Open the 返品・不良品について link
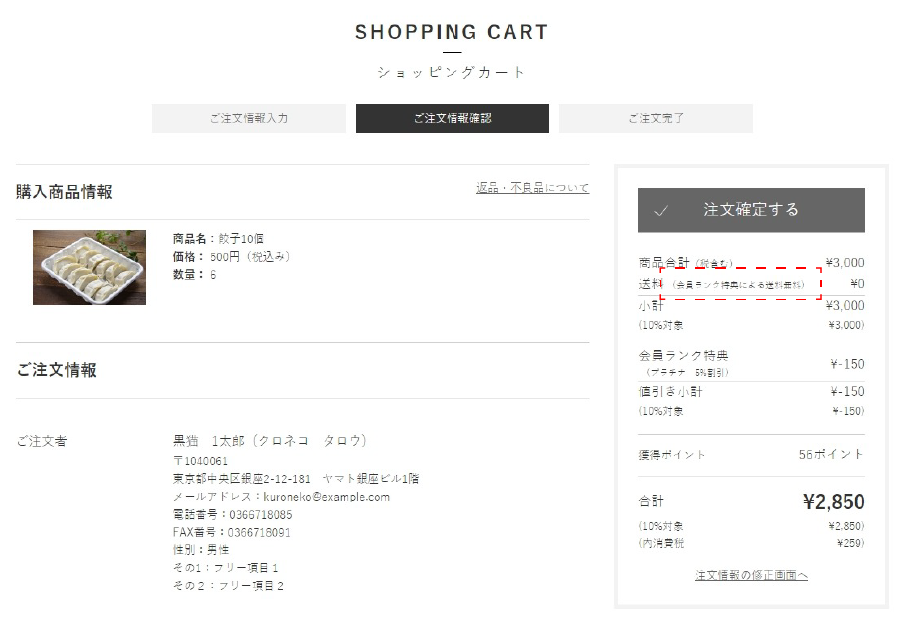This screenshot has height=620, width=900. pyautogui.click(x=532, y=188)
